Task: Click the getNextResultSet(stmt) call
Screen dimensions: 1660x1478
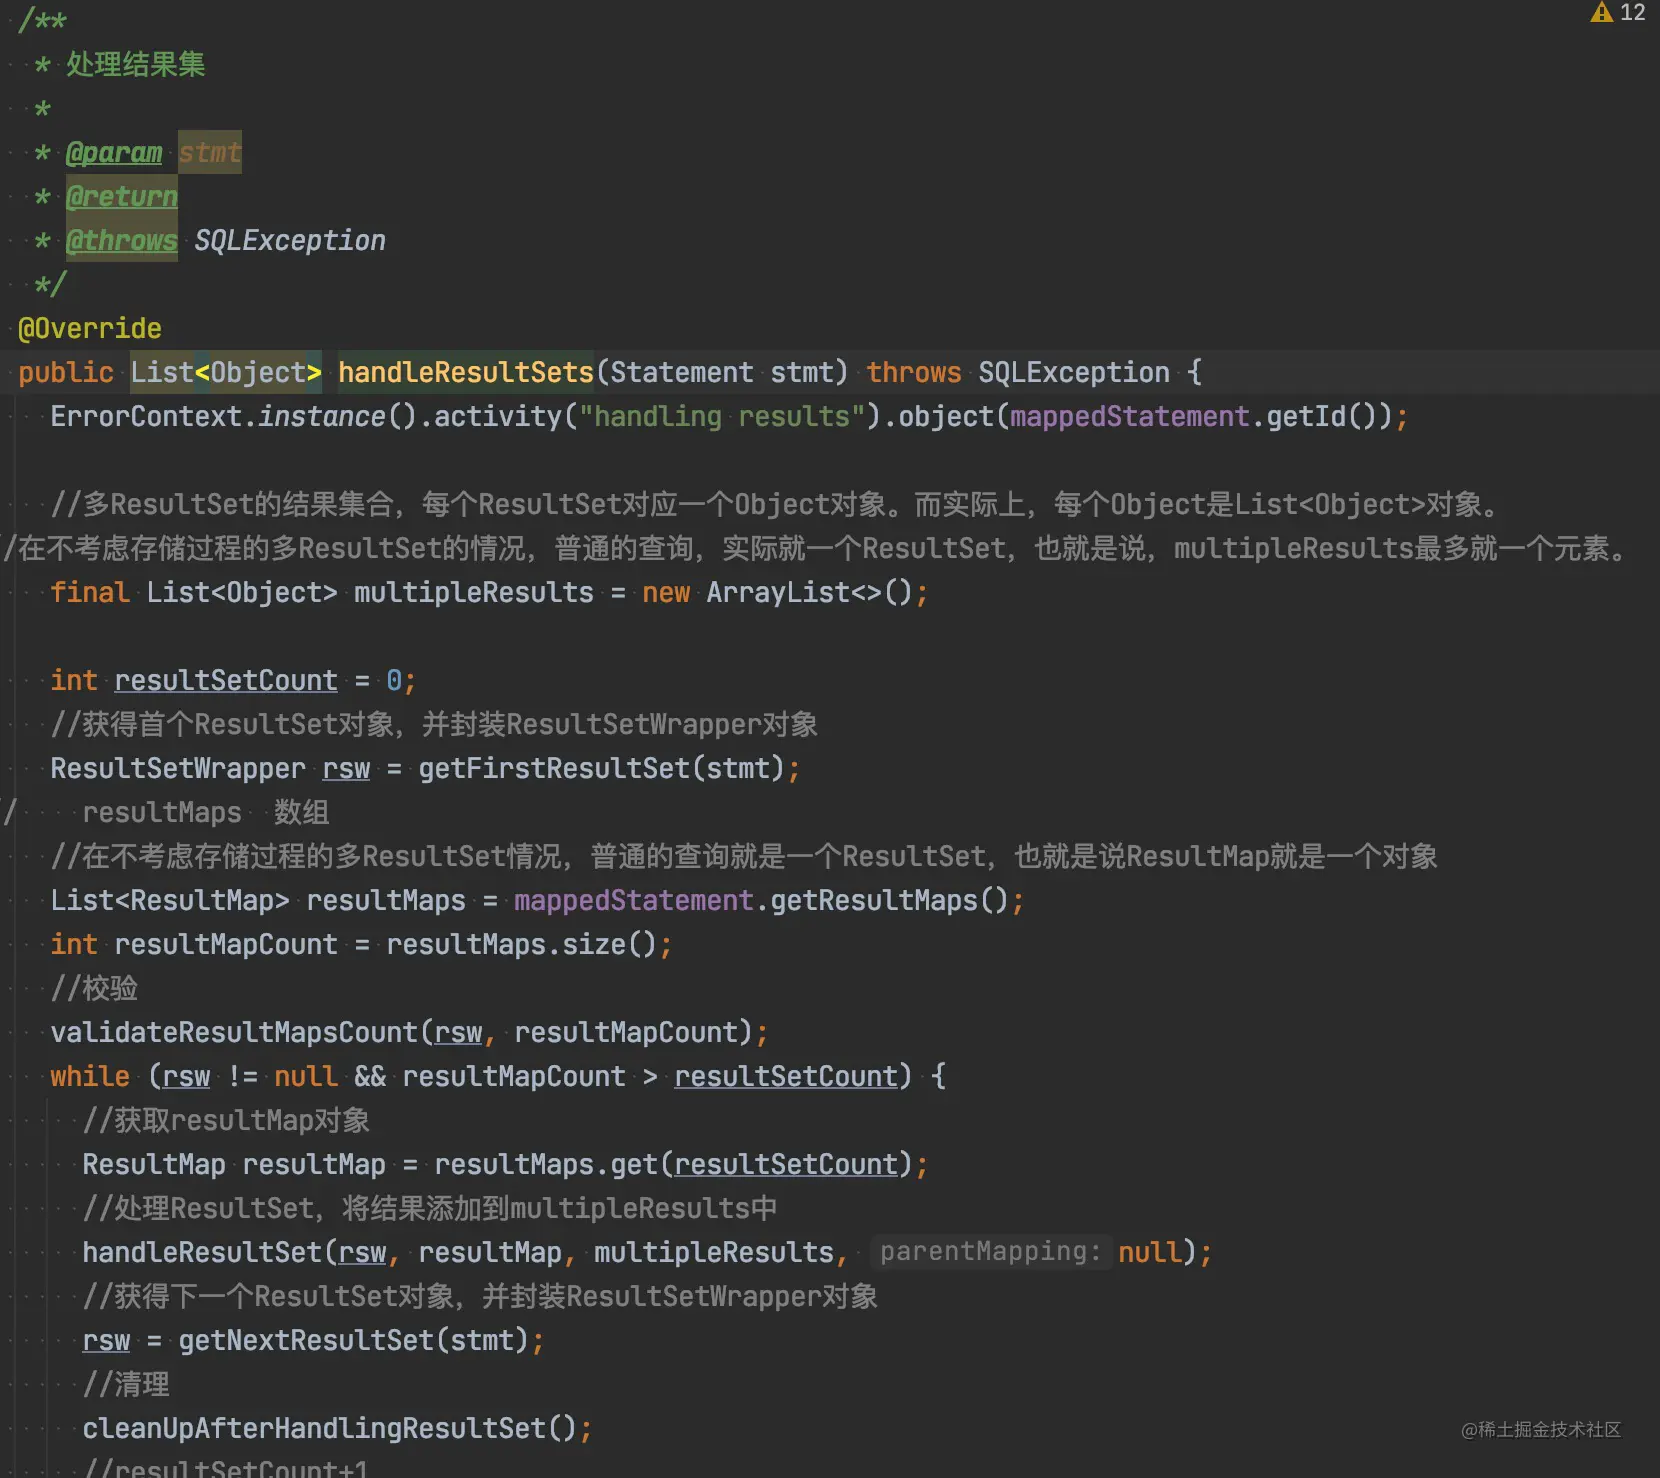Action: [x=353, y=1340]
